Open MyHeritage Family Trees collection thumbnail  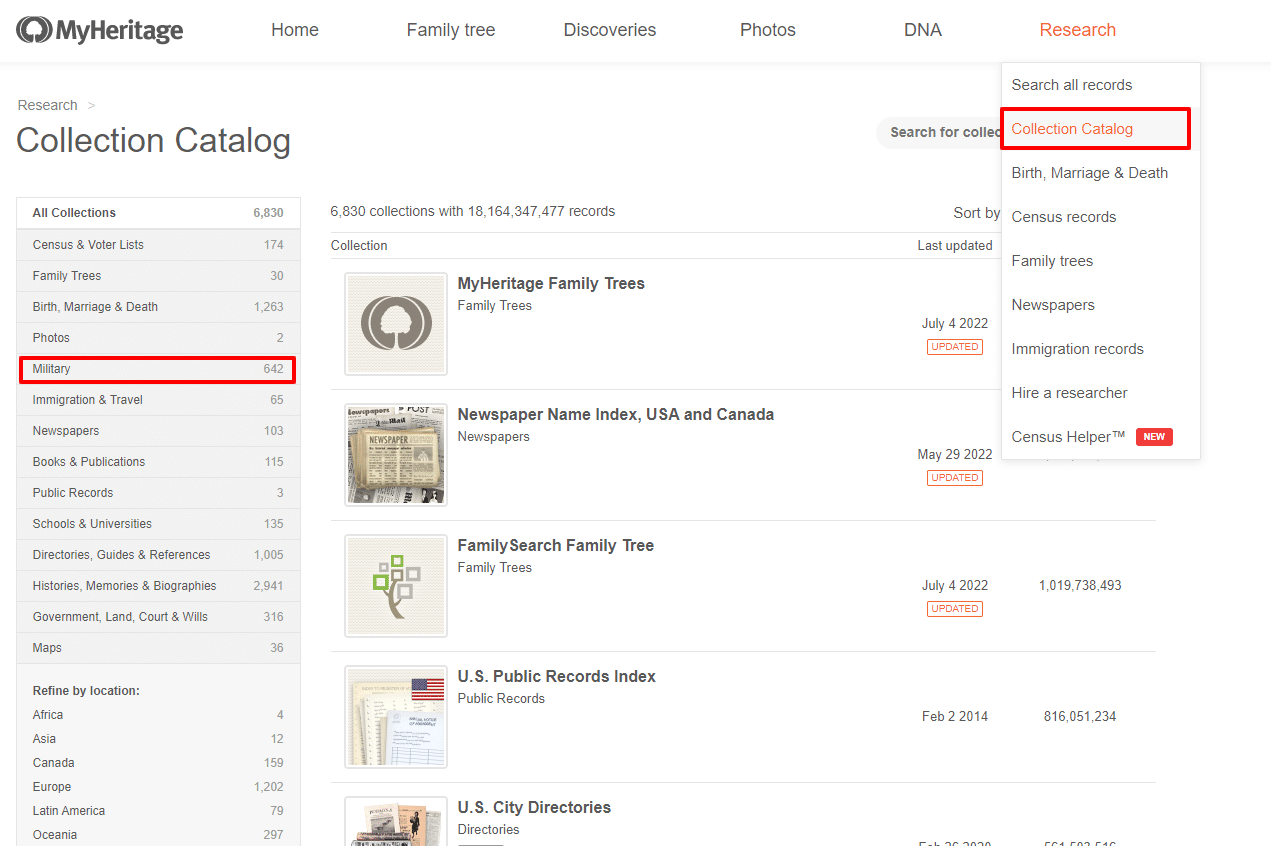point(396,324)
